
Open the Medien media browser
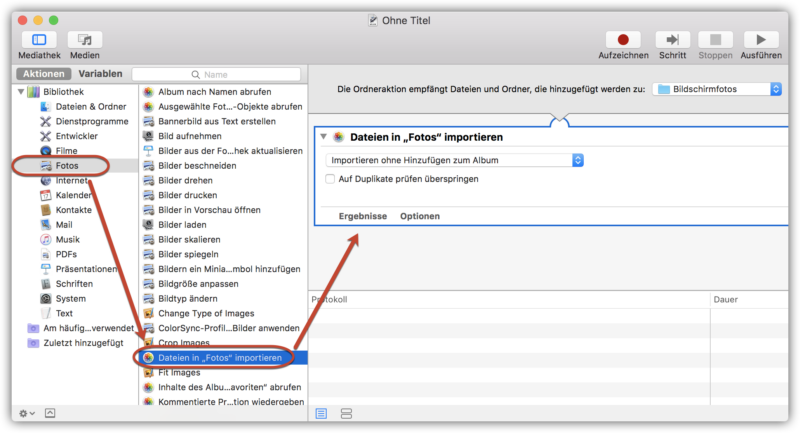pyautogui.click(x=85, y=40)
